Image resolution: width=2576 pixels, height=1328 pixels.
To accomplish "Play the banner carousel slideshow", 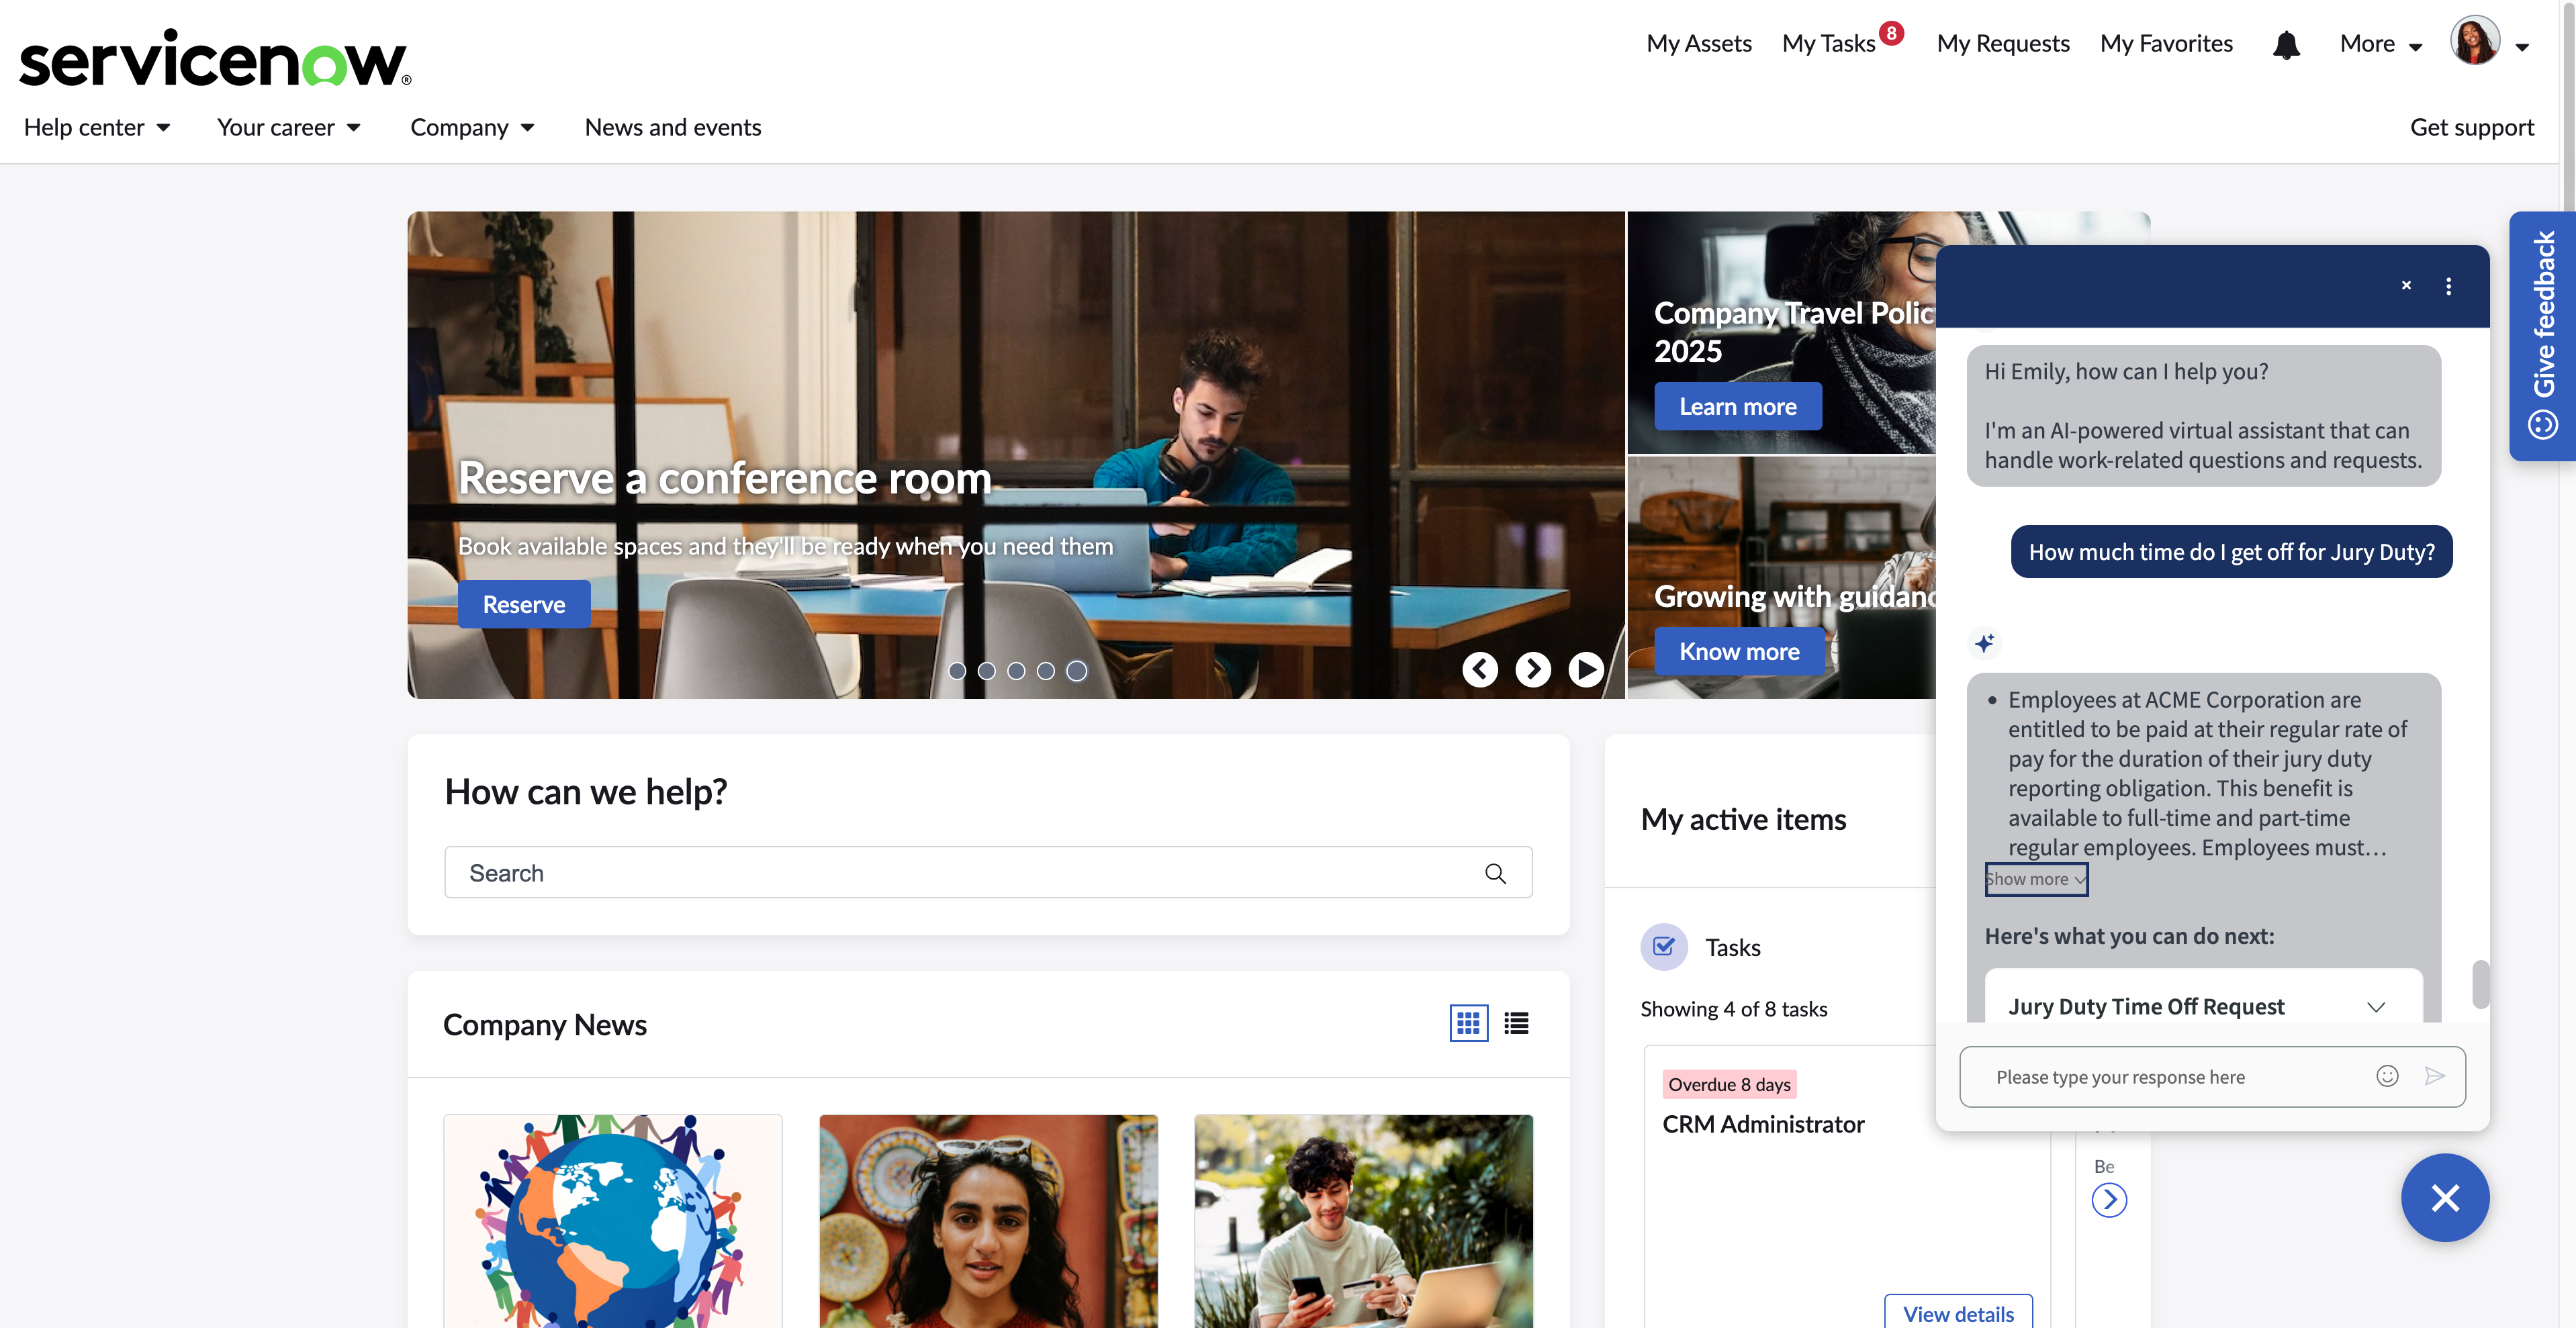I will point(1585,669).
